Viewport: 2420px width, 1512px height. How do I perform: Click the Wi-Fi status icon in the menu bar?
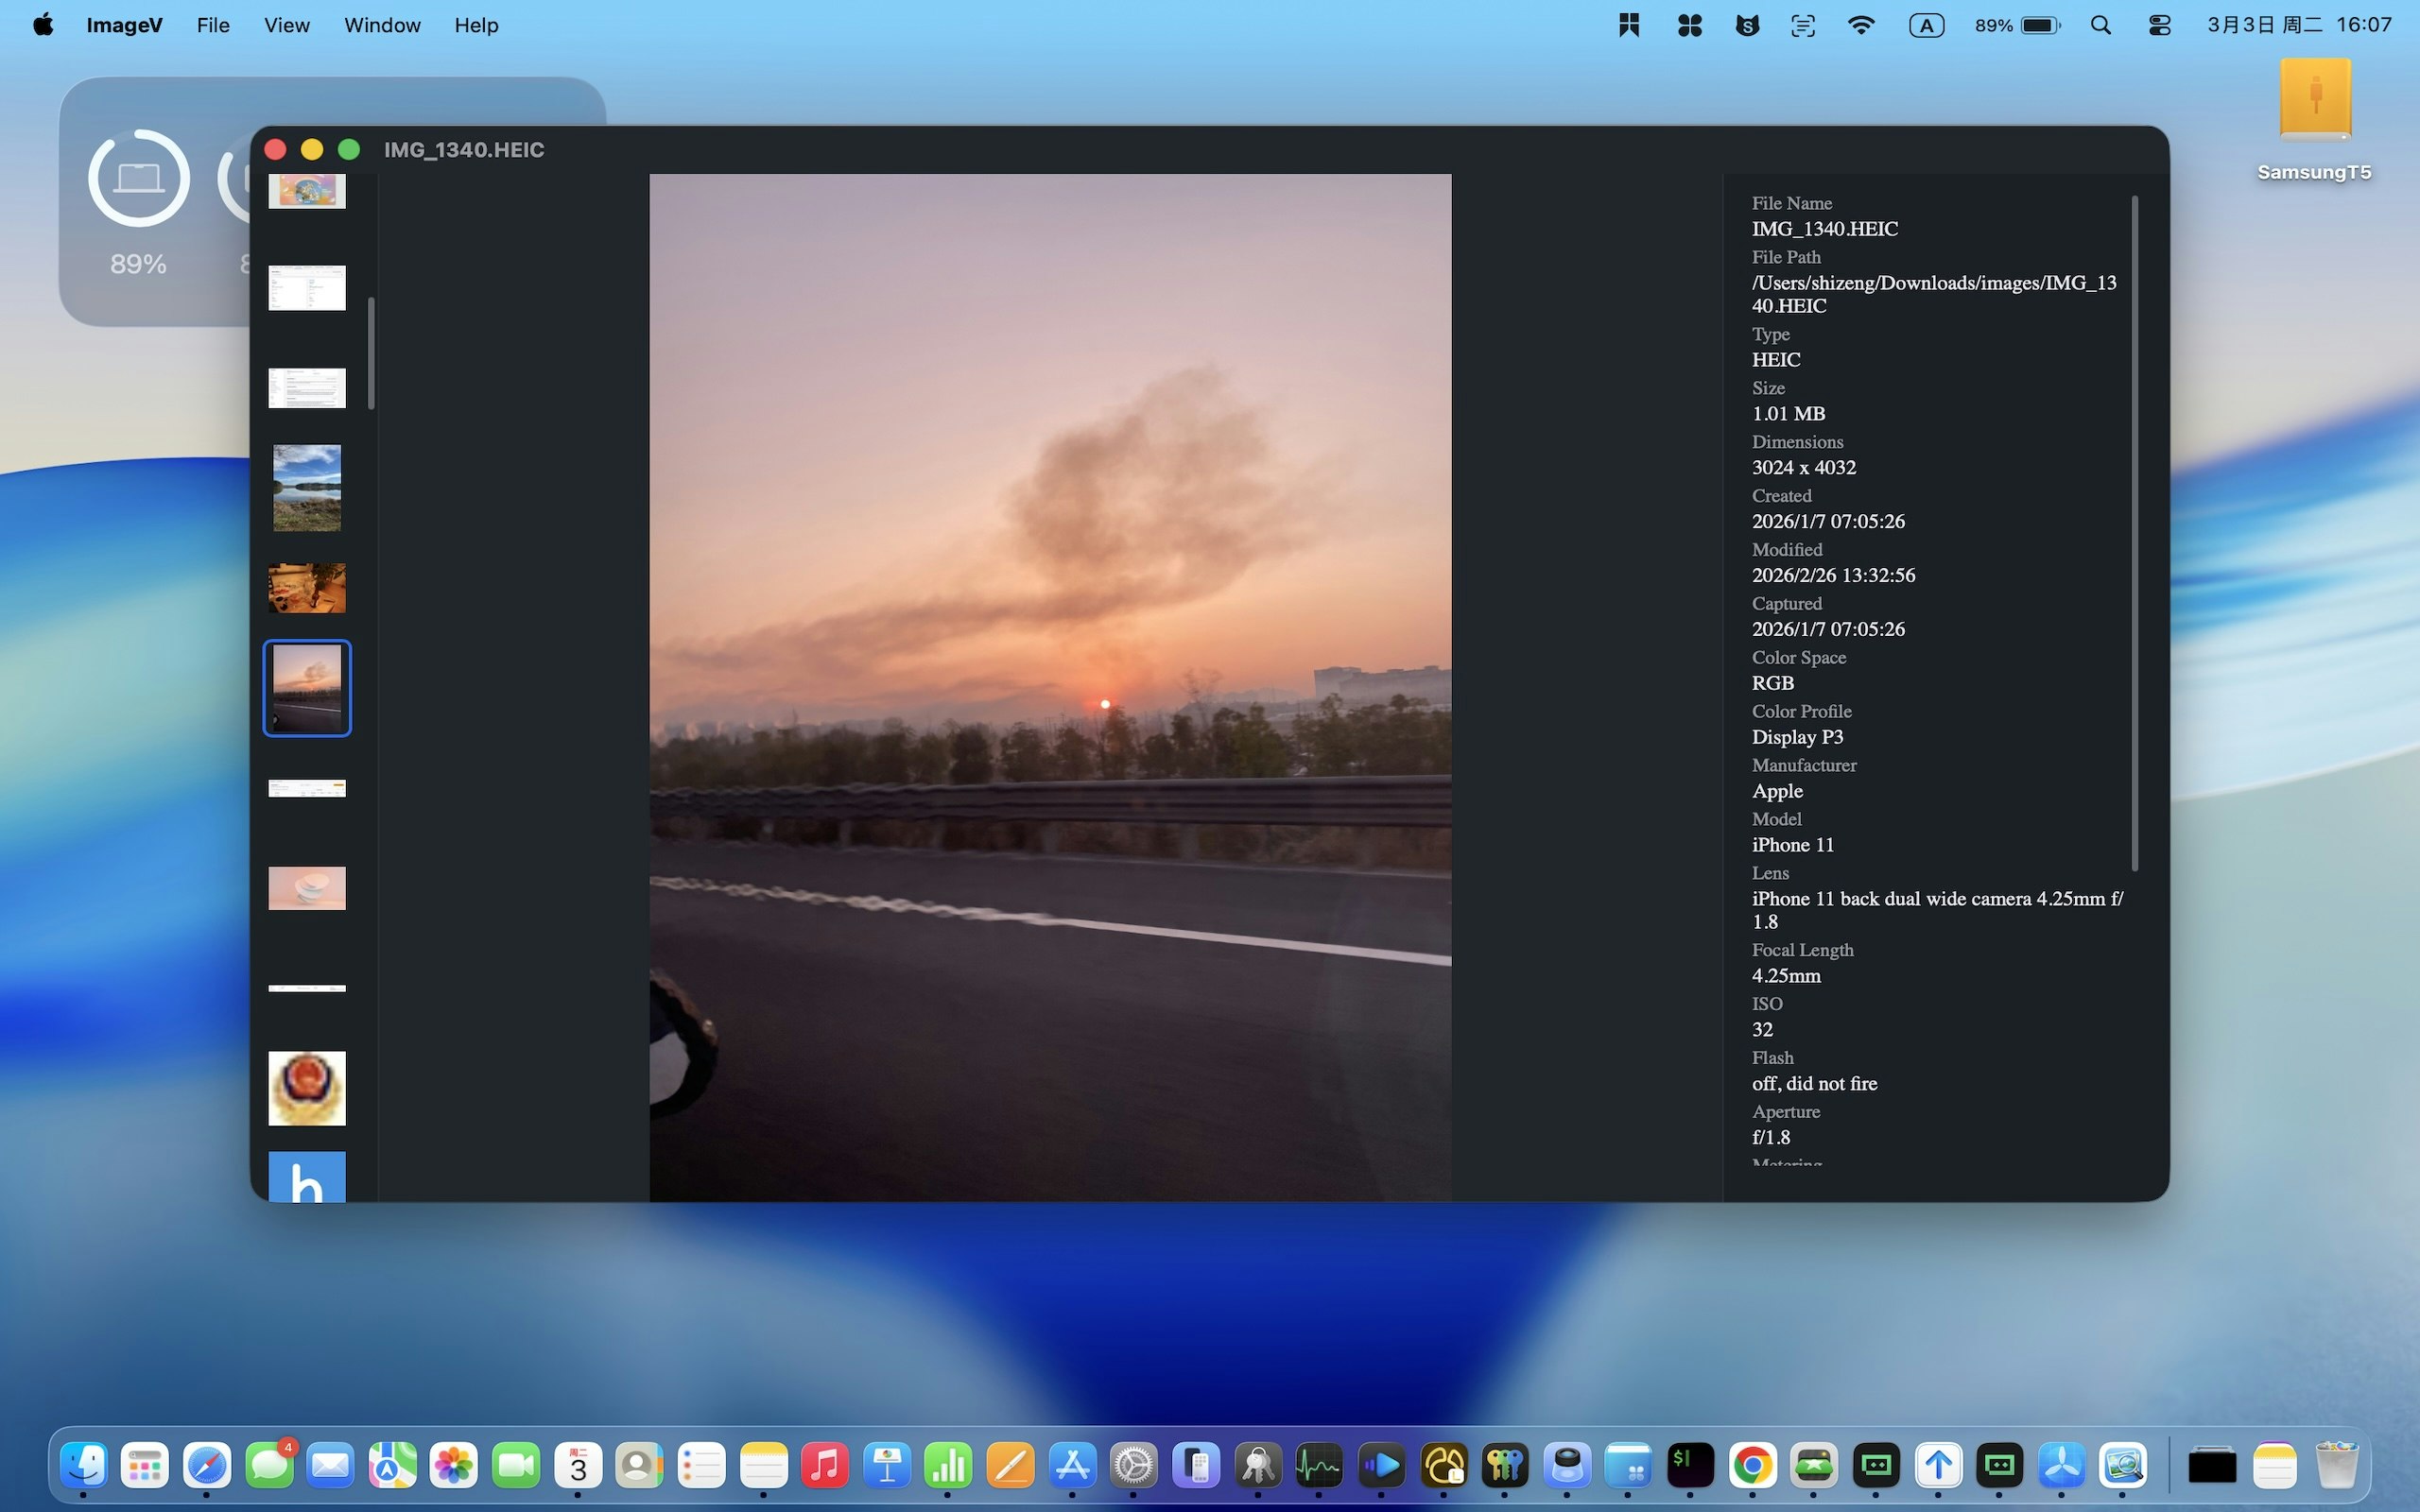coord(1860,25)
